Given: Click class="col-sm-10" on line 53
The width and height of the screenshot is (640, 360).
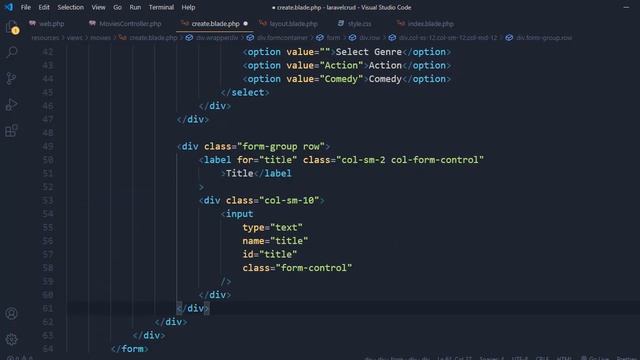Looking at the screenshot, I should click(x=272, y=200).
